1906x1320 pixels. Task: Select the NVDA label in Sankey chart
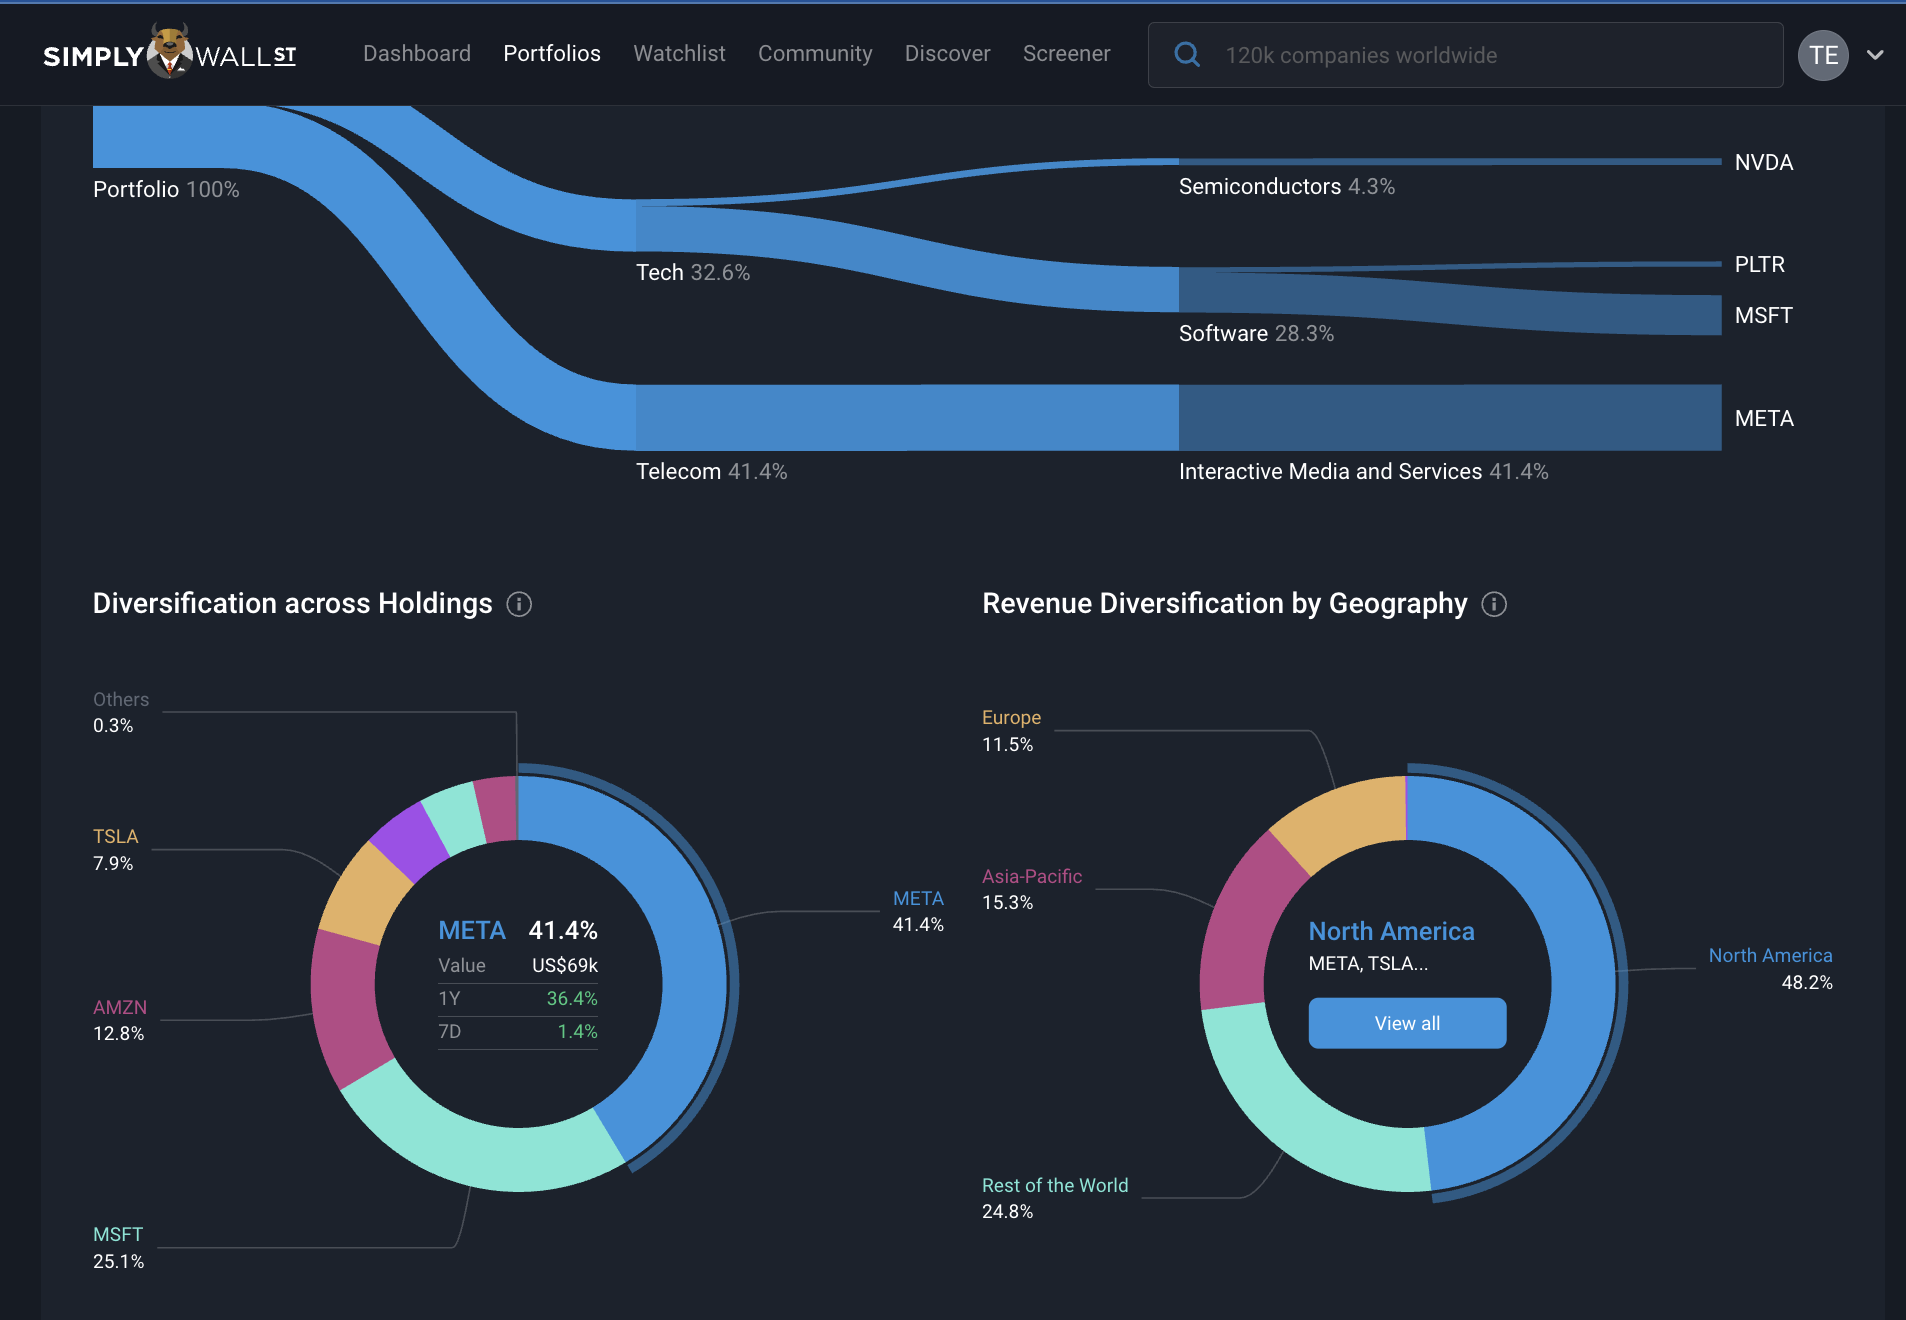(1763, 162)
